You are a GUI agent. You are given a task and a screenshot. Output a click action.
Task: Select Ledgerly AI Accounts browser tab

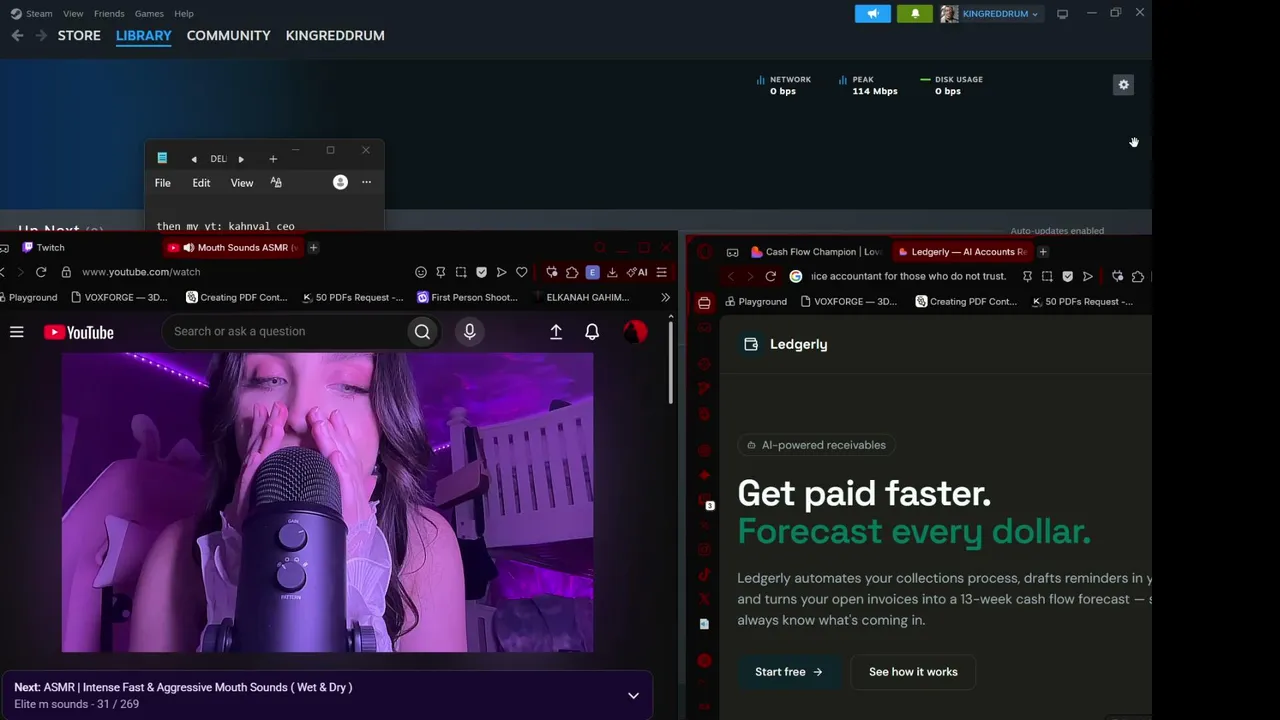point(961,252)
